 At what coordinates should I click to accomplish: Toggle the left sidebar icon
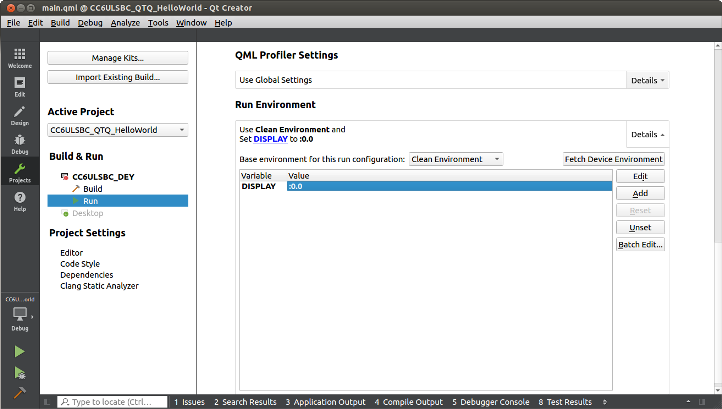coord(47,402)
